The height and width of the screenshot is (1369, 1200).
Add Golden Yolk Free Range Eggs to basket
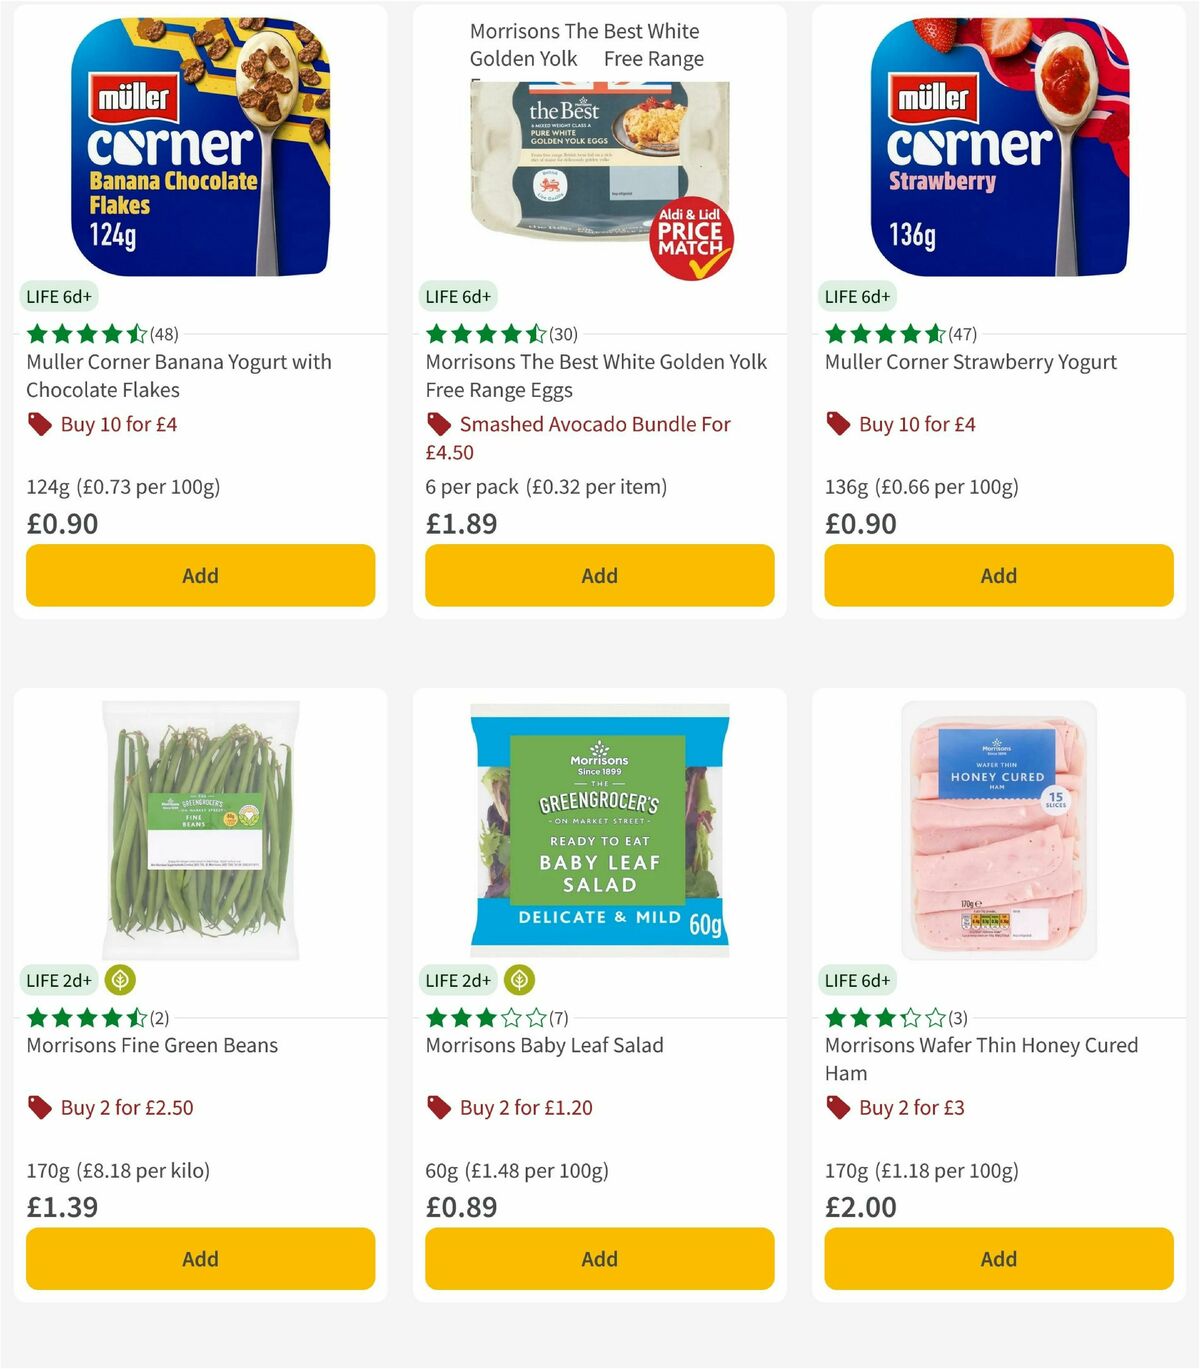point(598,575)
